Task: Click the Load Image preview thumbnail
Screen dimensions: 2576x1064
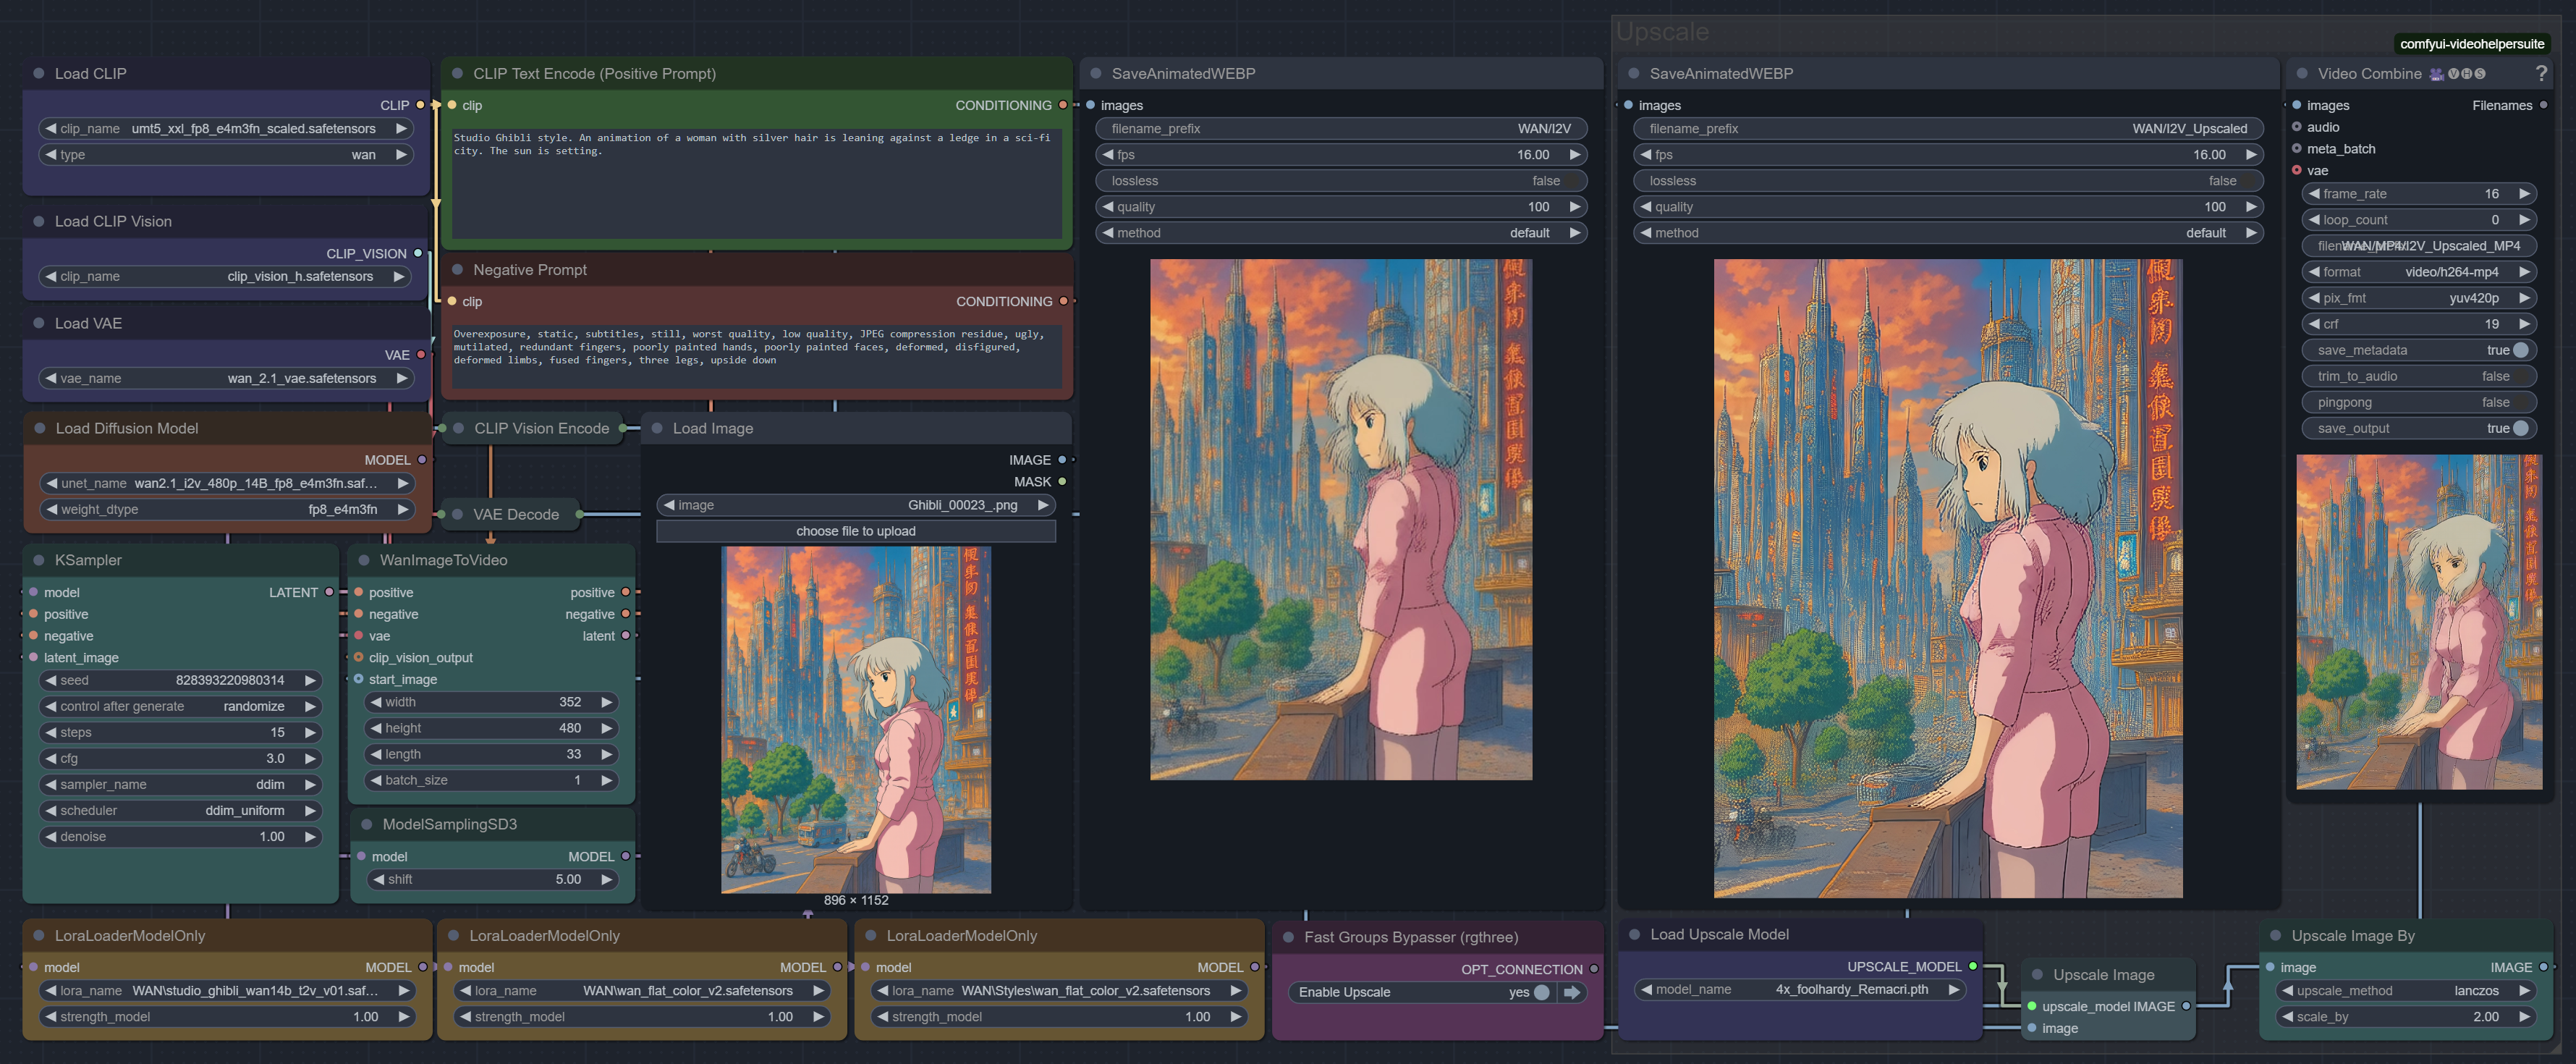Action: point(856,720)
